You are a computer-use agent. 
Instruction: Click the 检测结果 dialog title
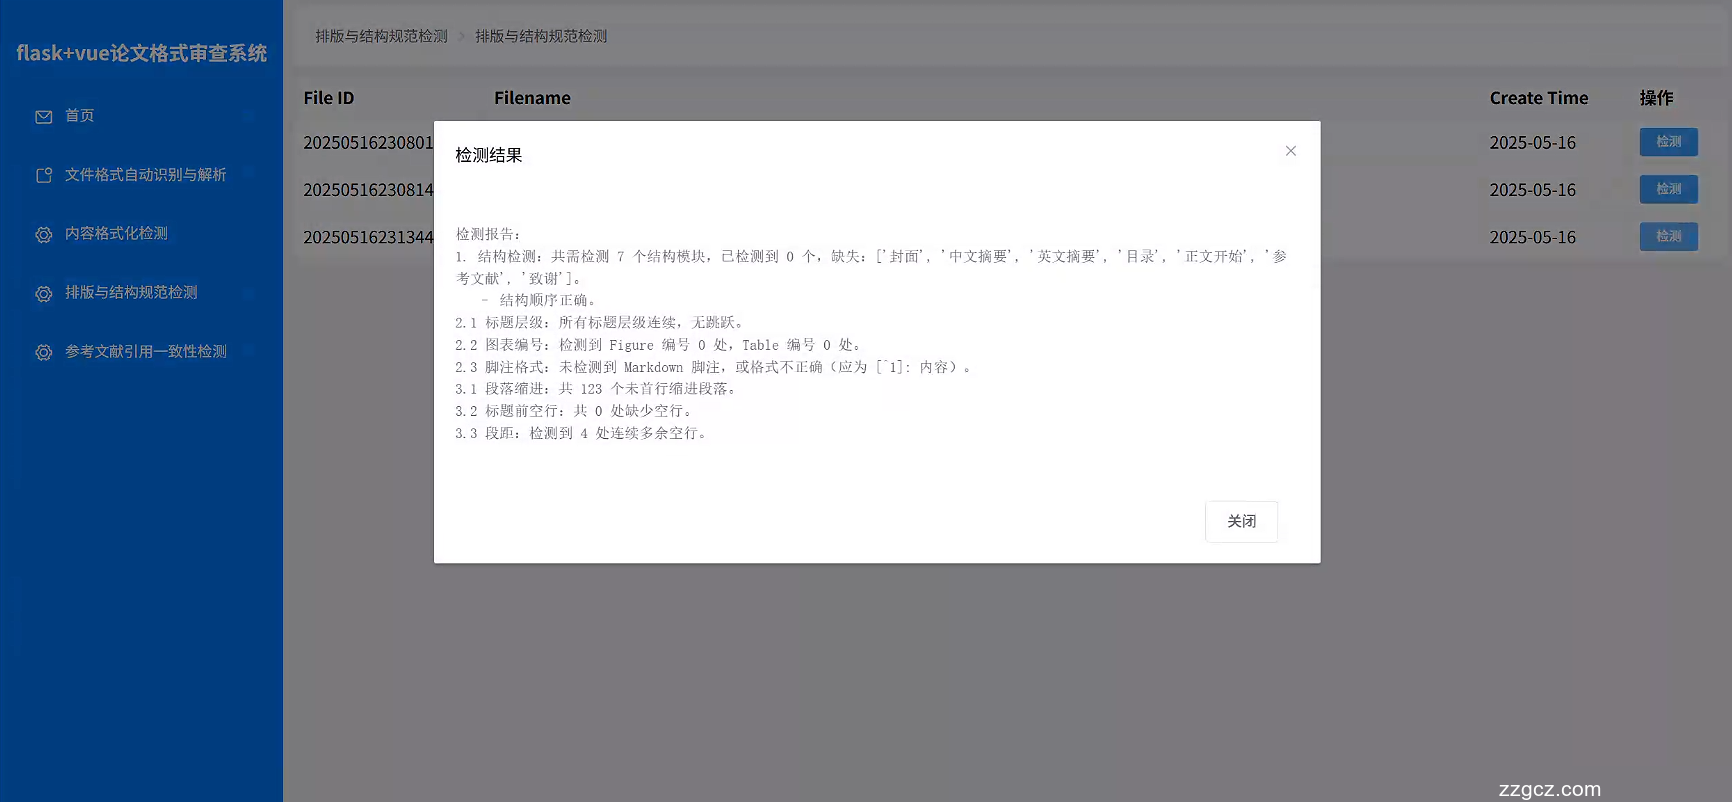click(x=489, y=155)
